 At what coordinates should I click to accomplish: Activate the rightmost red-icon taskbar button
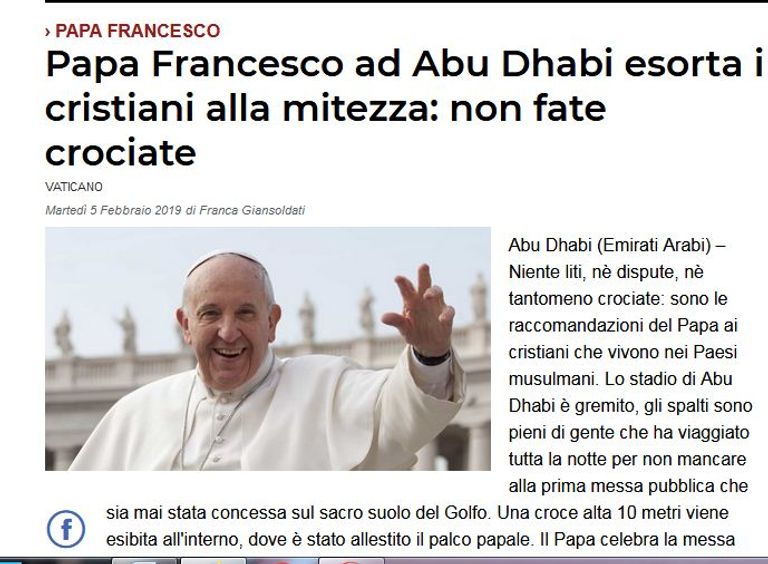tap(351, 561)
